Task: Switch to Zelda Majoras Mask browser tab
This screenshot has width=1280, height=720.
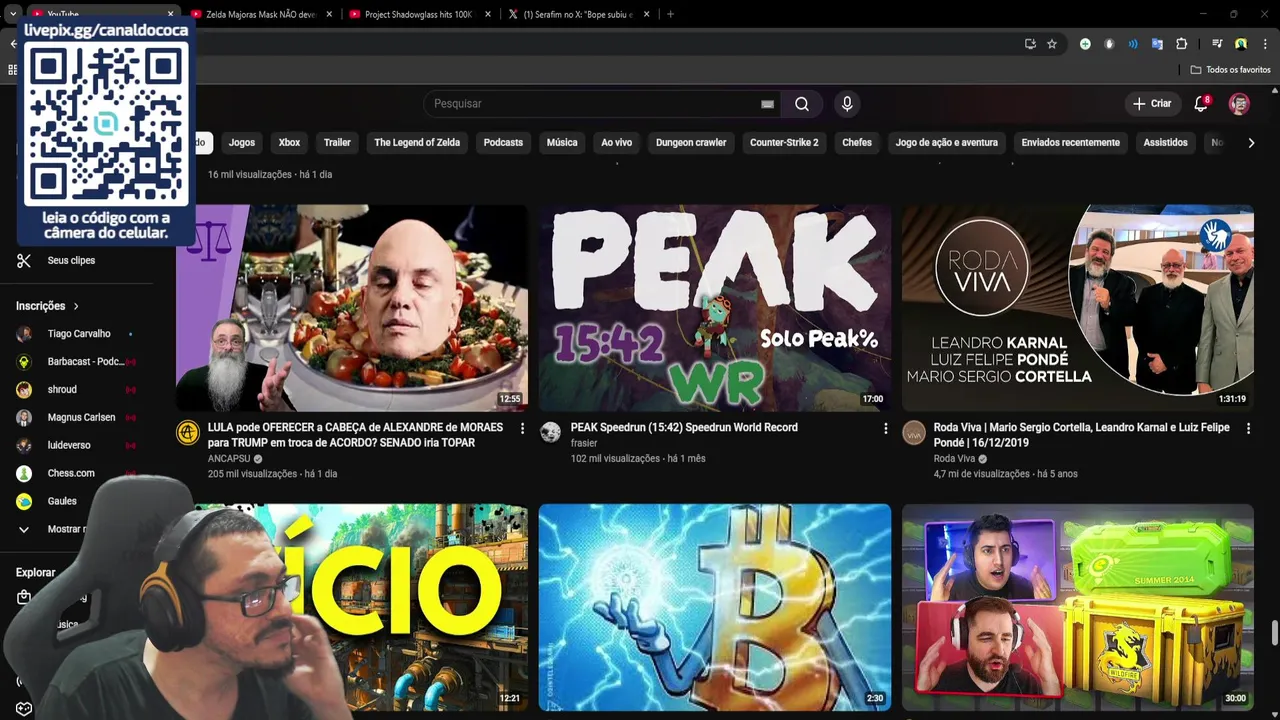Action: pos(260,14)
